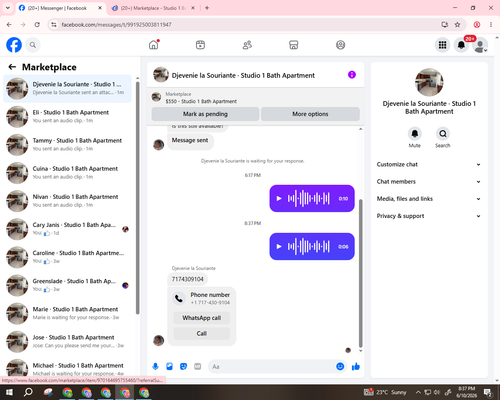Click the More options button
Image resolution: width=500 pixels, height=400 pixels.
click(310, 114)
